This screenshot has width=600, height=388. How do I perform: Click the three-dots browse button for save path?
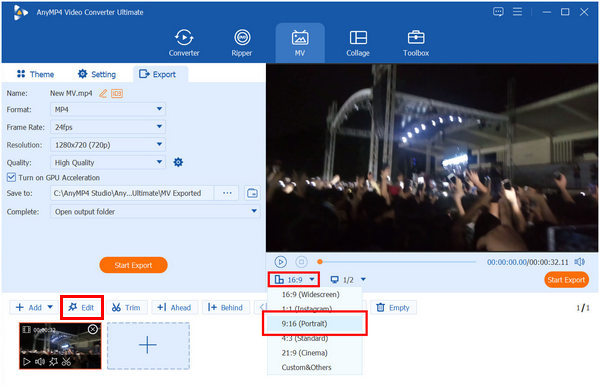coord(227,193)
